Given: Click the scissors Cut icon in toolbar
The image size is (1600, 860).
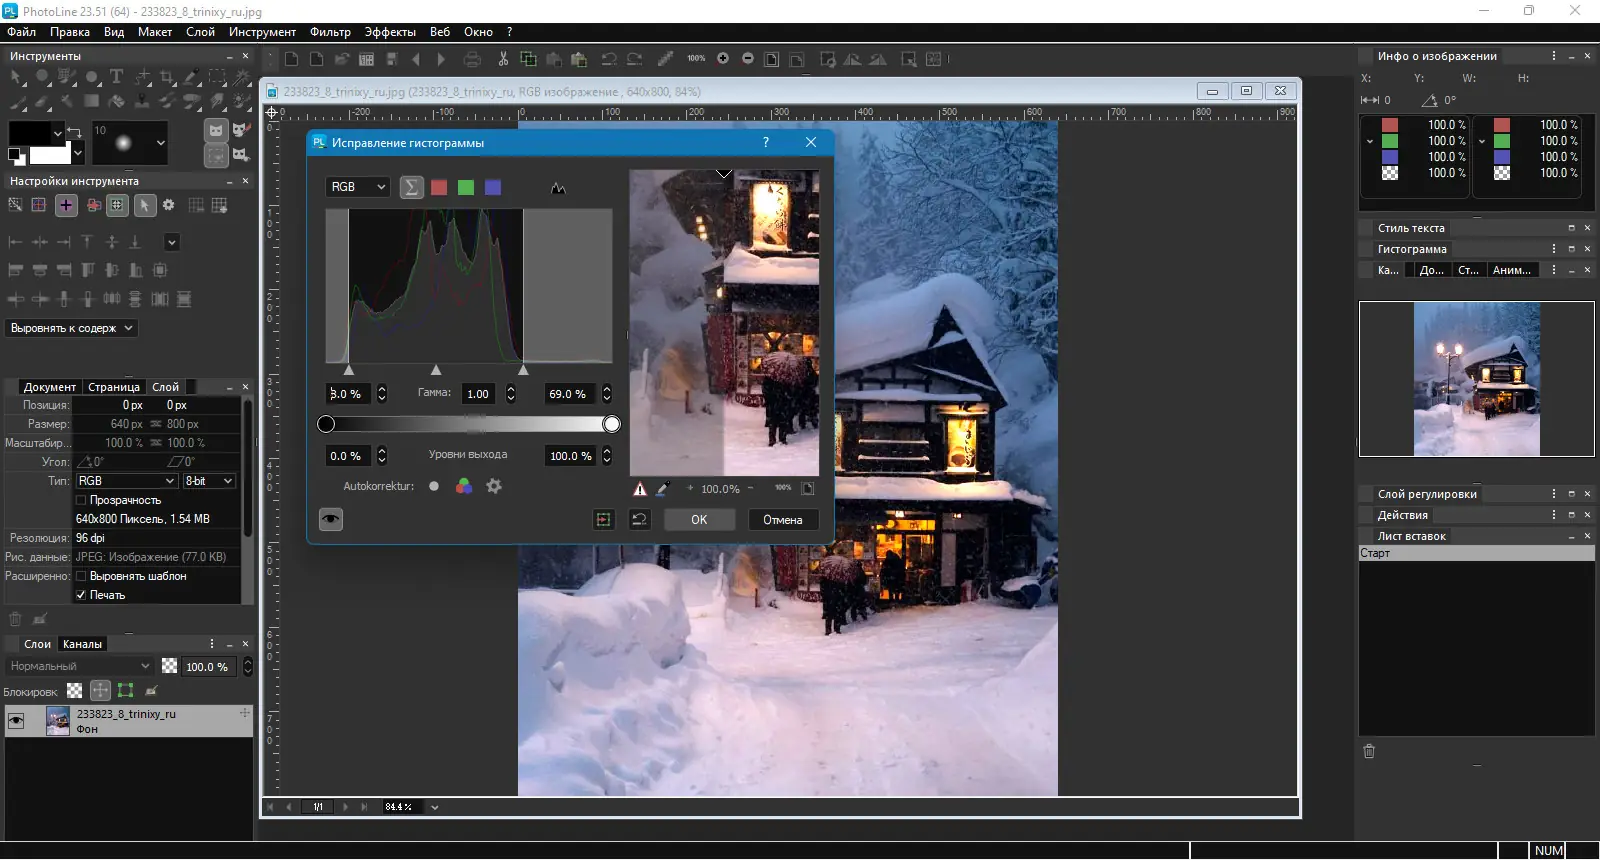Looking at the screenshot, I should pos(503,59).
